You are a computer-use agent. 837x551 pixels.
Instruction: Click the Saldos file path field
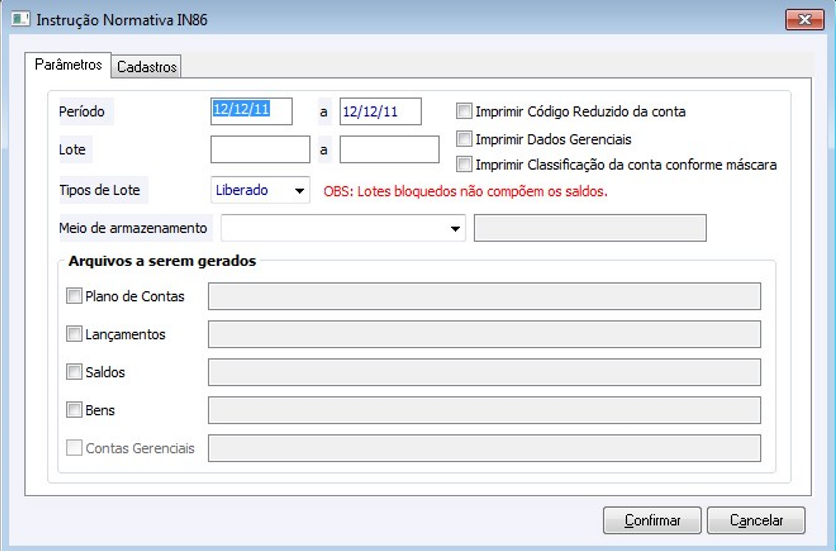pos(484,372)
